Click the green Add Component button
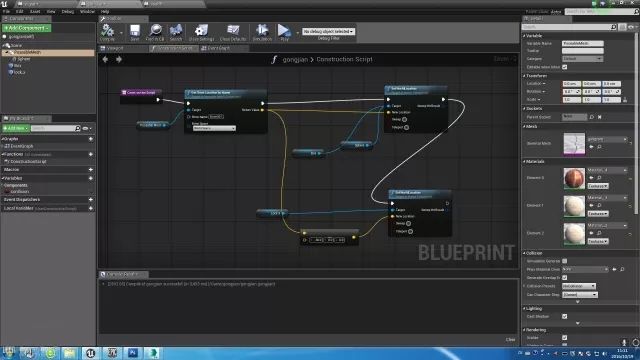640x360 pixels. pyautogui.click(x=27, y=28)
